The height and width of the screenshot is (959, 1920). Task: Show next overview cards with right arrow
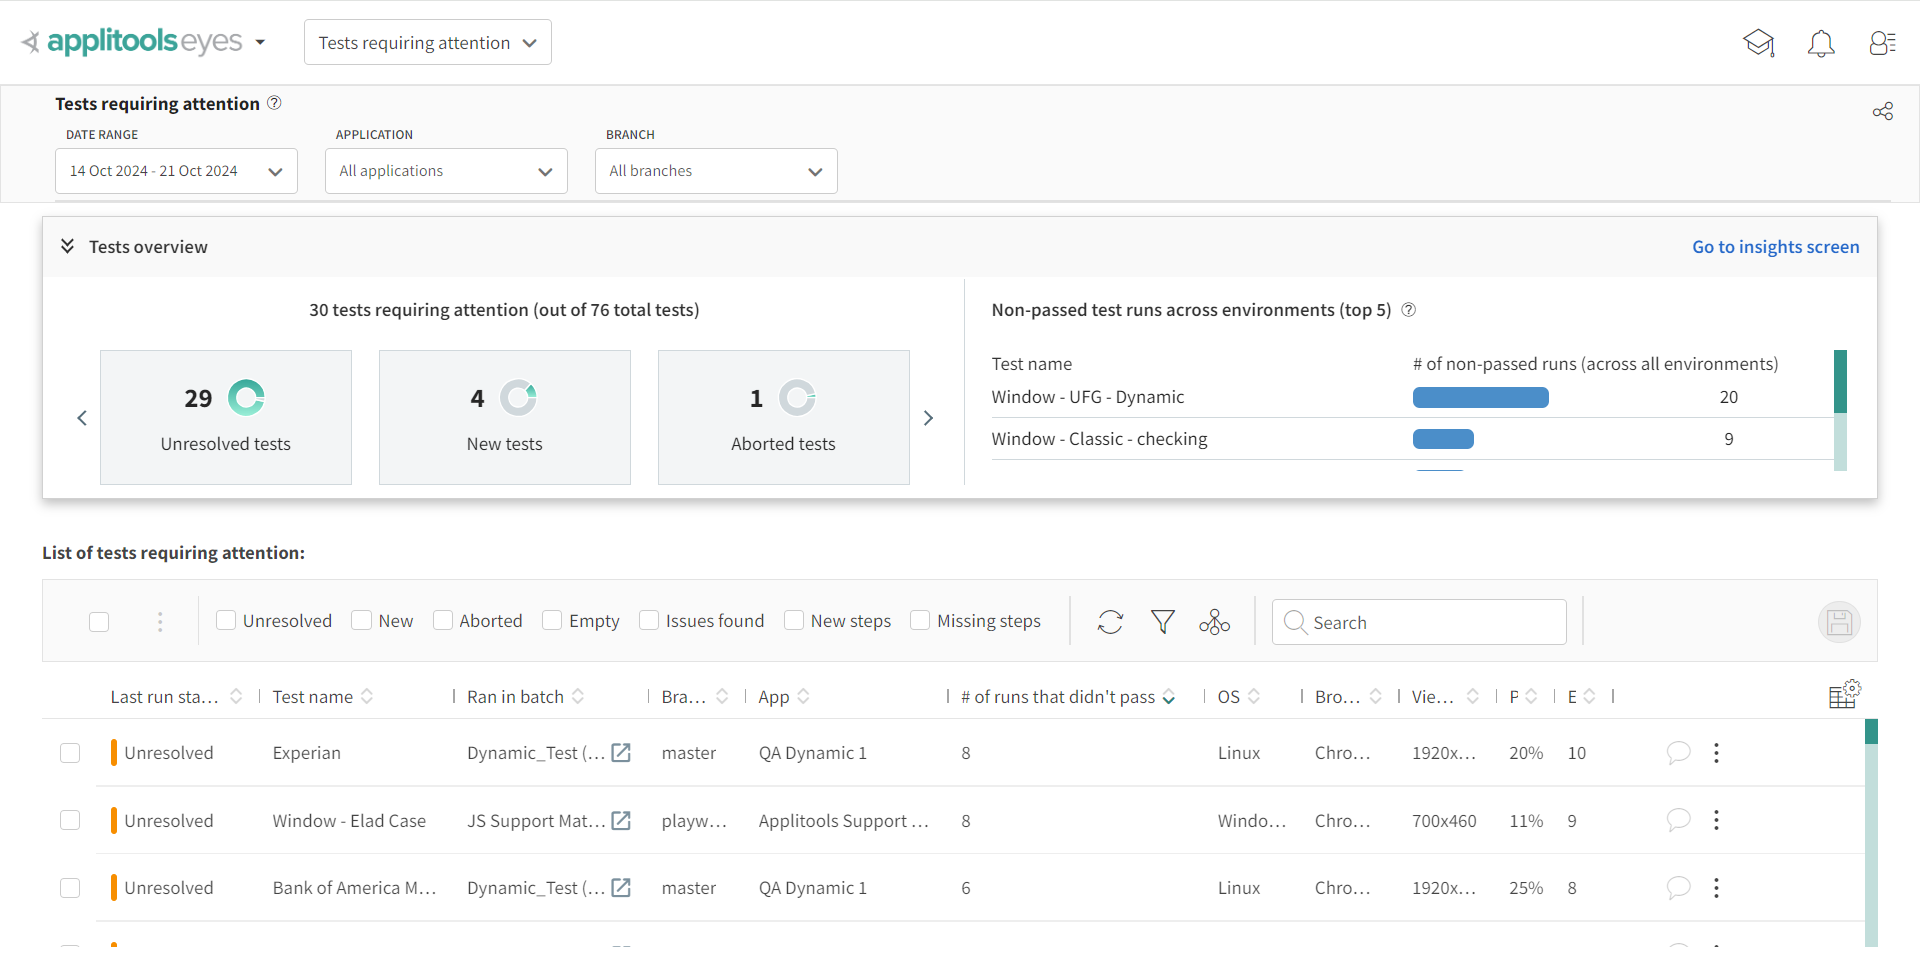928,418
